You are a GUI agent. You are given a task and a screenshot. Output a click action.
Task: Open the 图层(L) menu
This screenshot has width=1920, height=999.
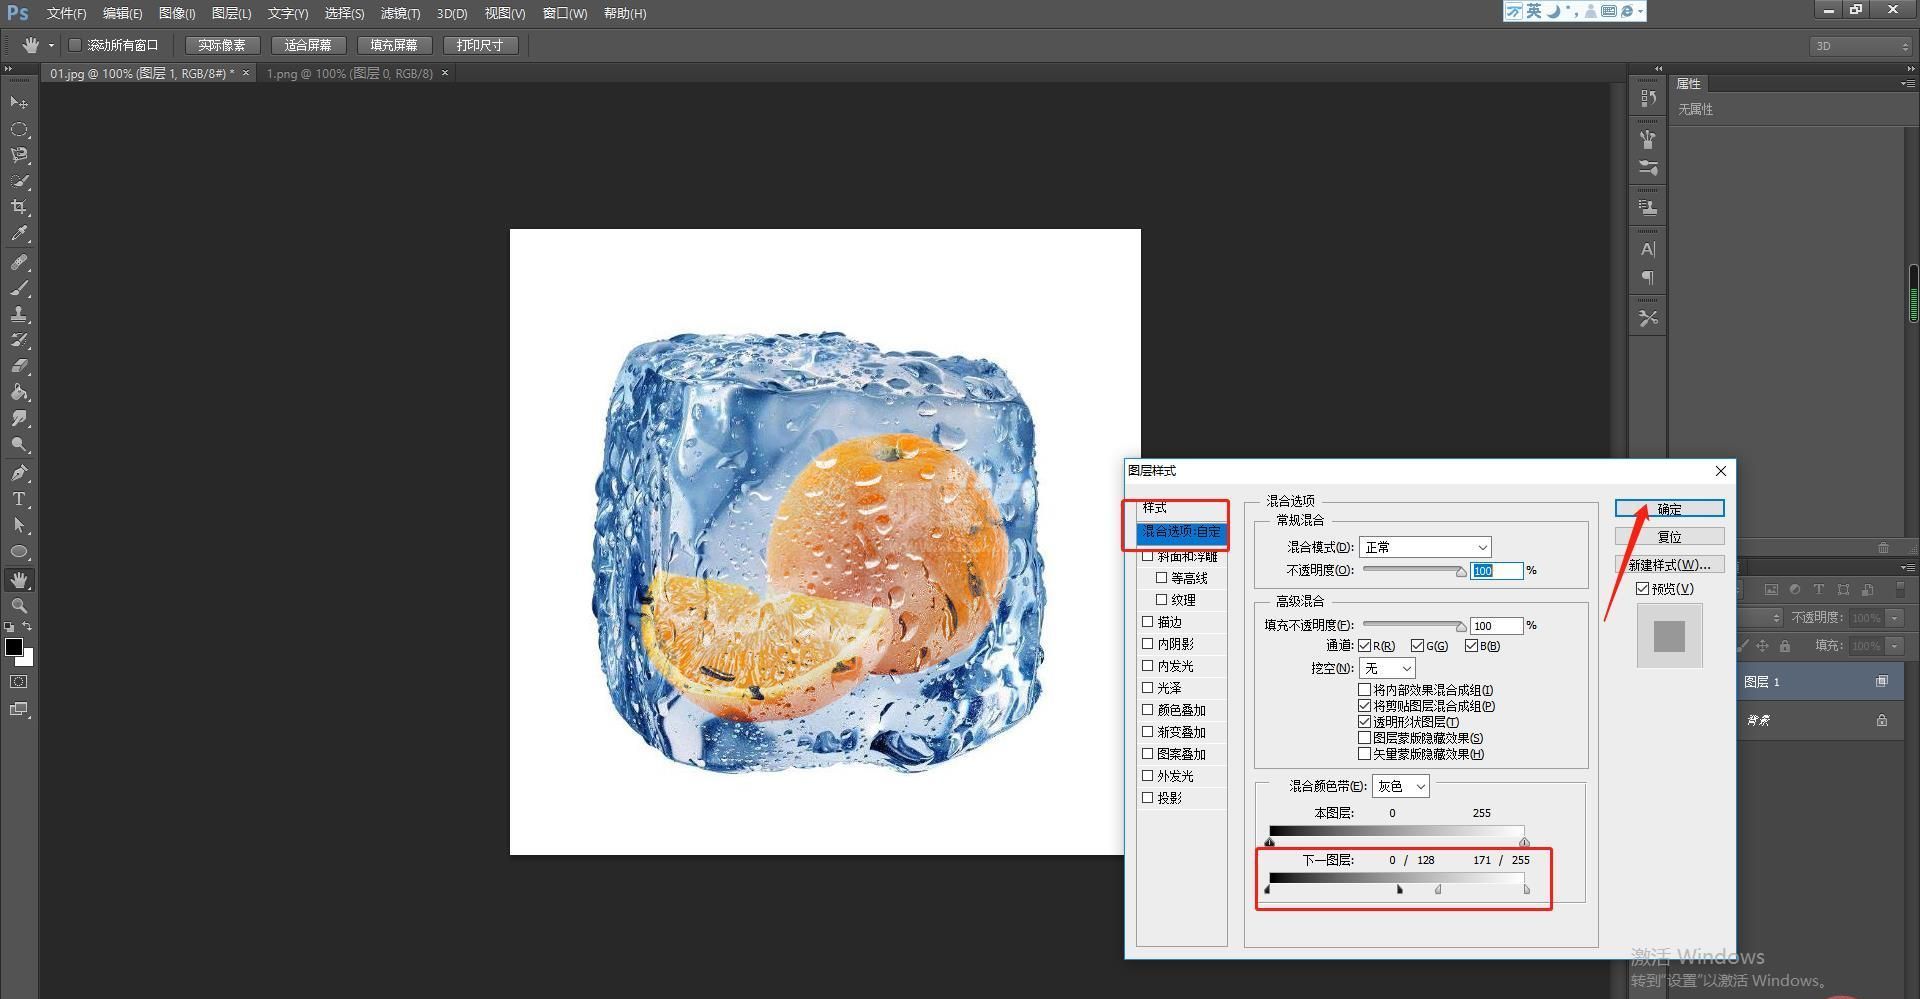231,13
